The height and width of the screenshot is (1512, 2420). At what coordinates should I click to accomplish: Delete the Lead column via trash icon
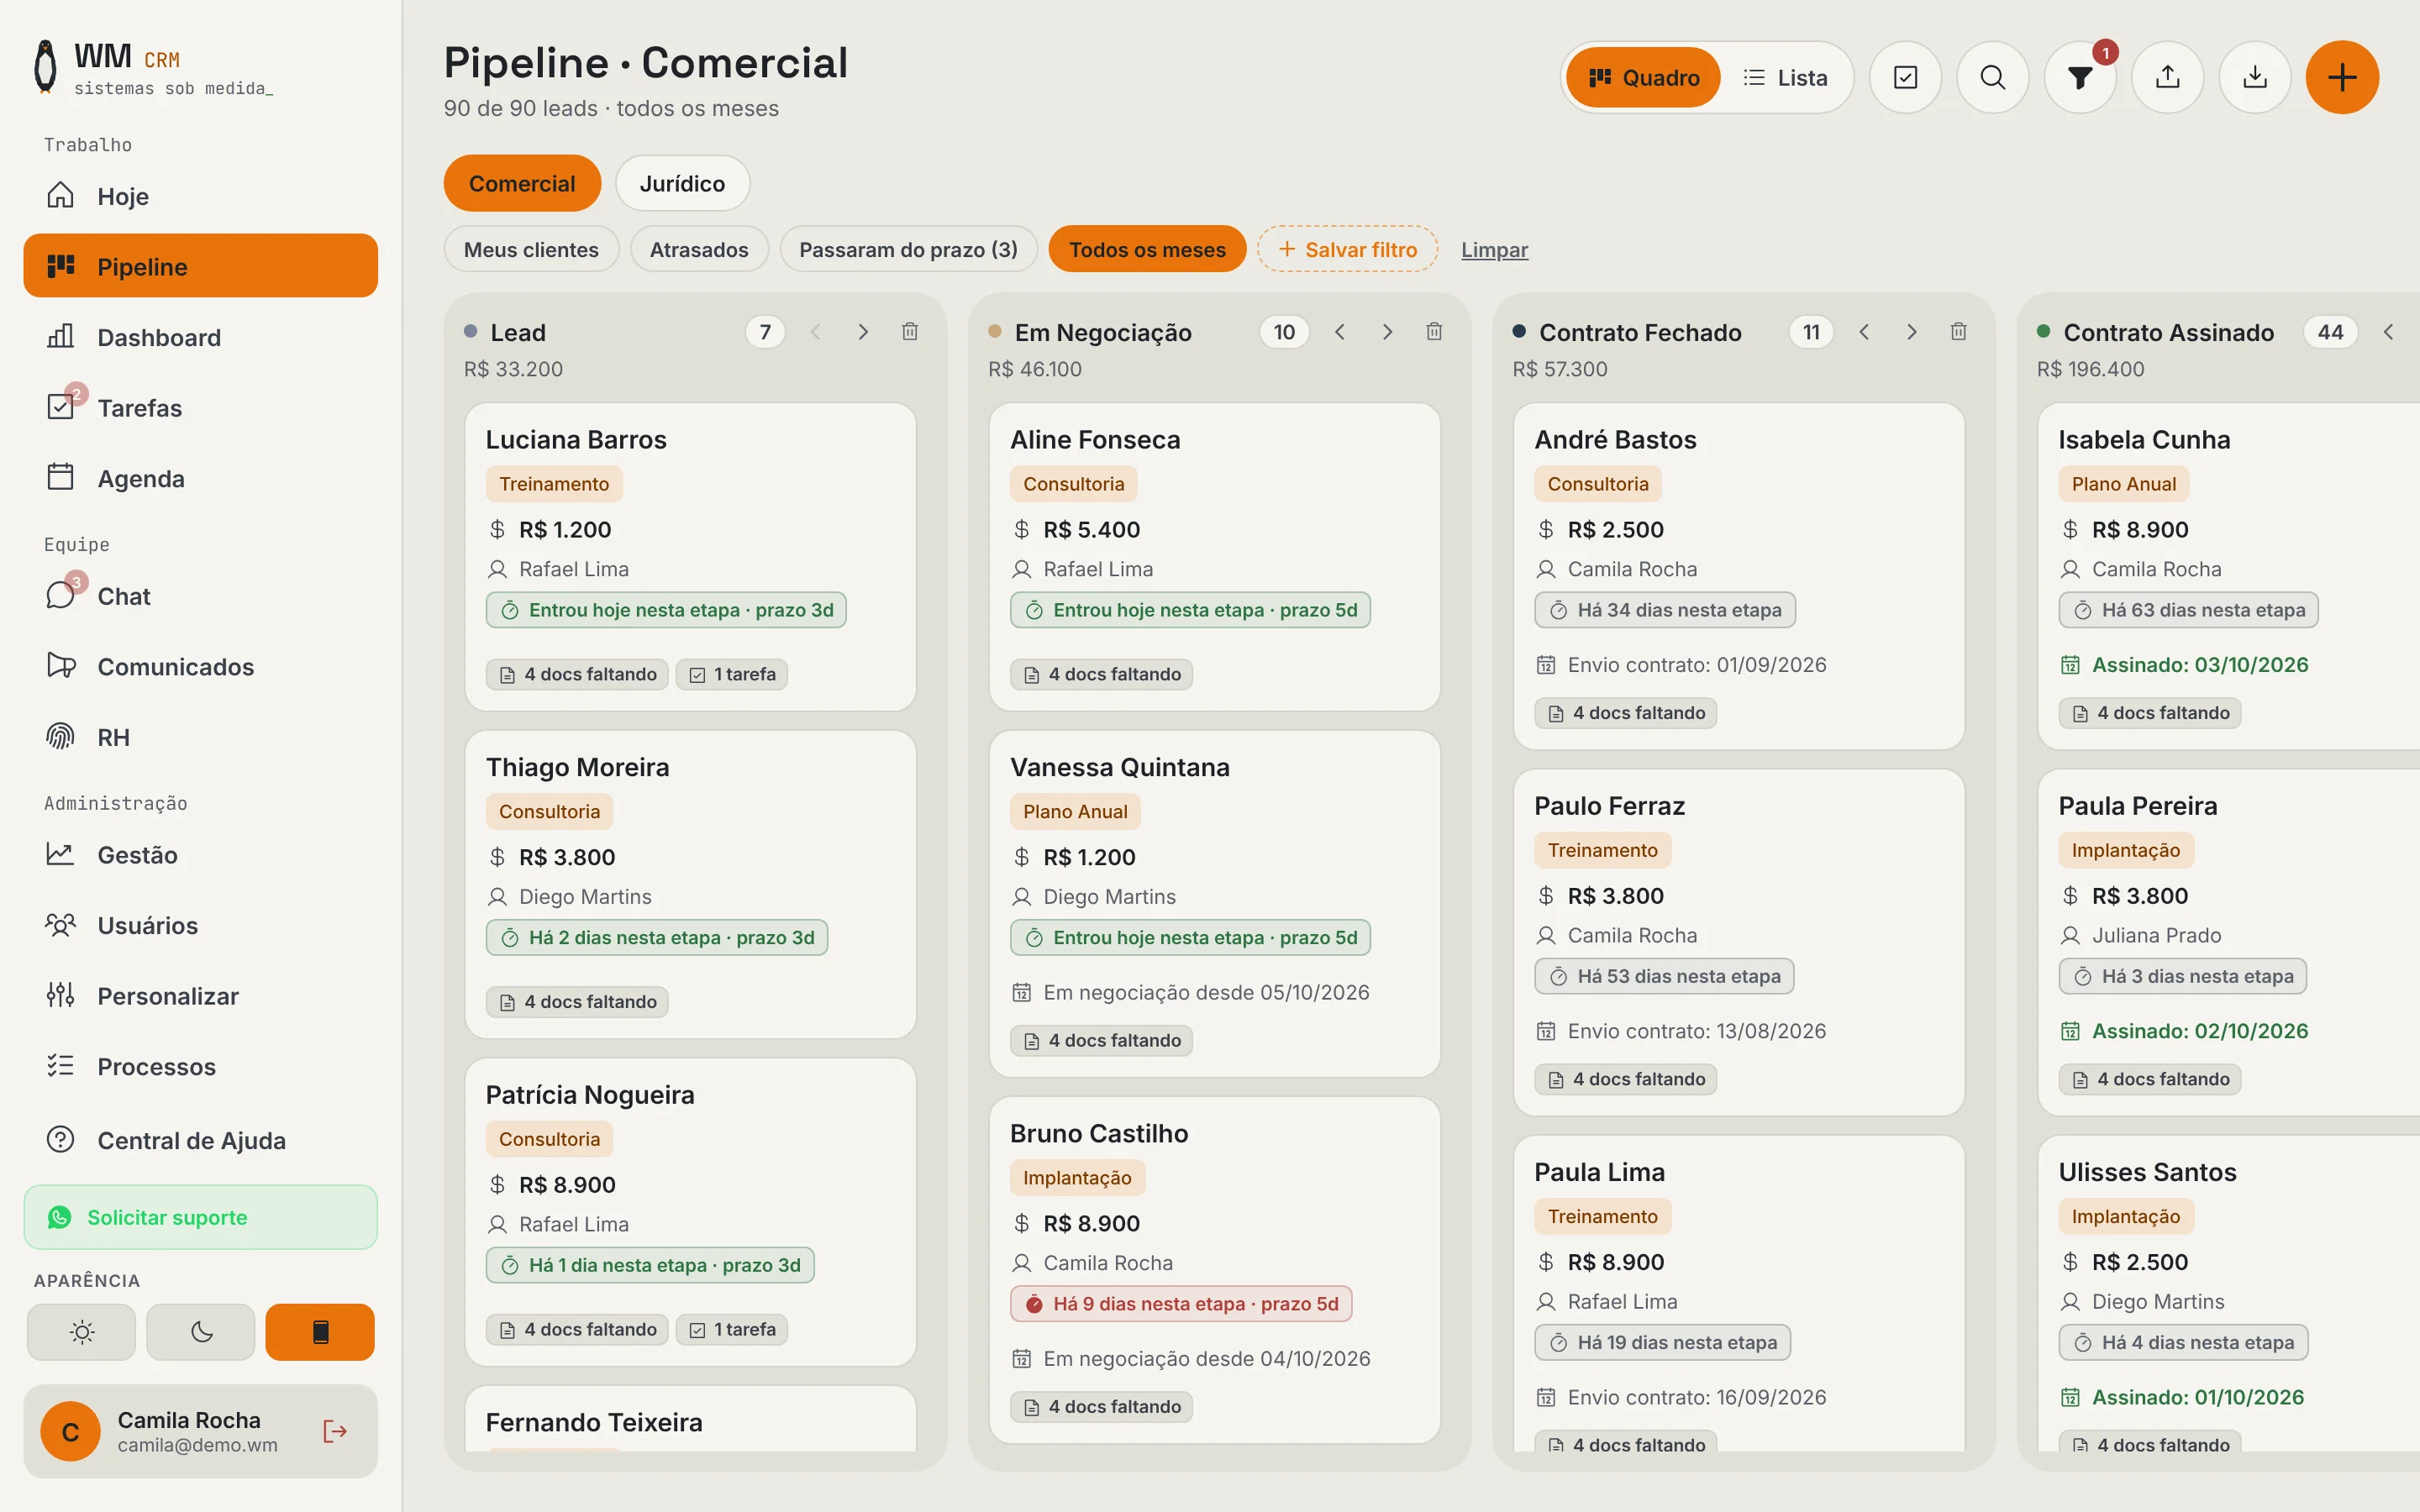(x=910, y=332)
